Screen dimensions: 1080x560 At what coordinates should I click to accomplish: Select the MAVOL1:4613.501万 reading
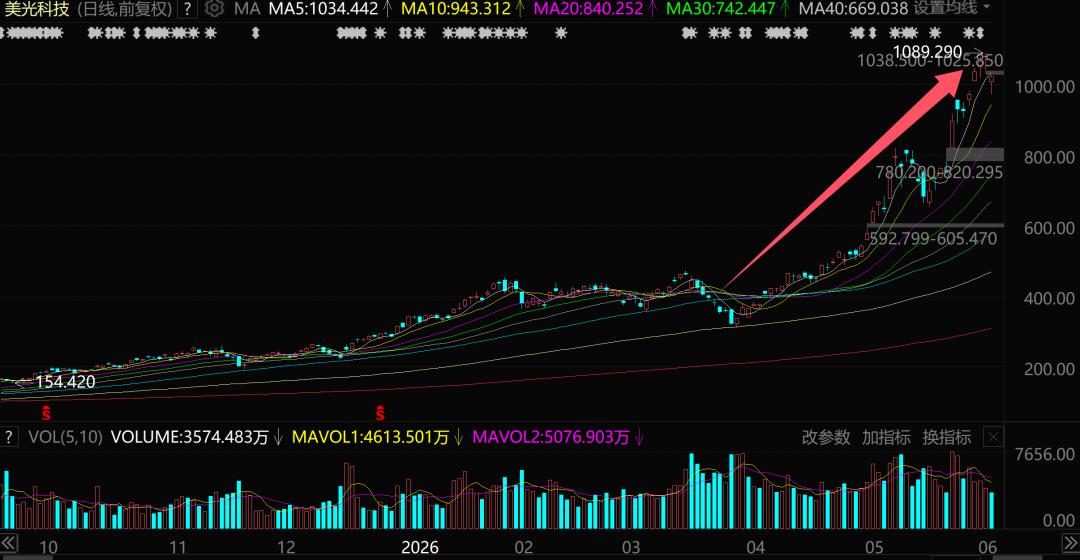click(371, 437)
